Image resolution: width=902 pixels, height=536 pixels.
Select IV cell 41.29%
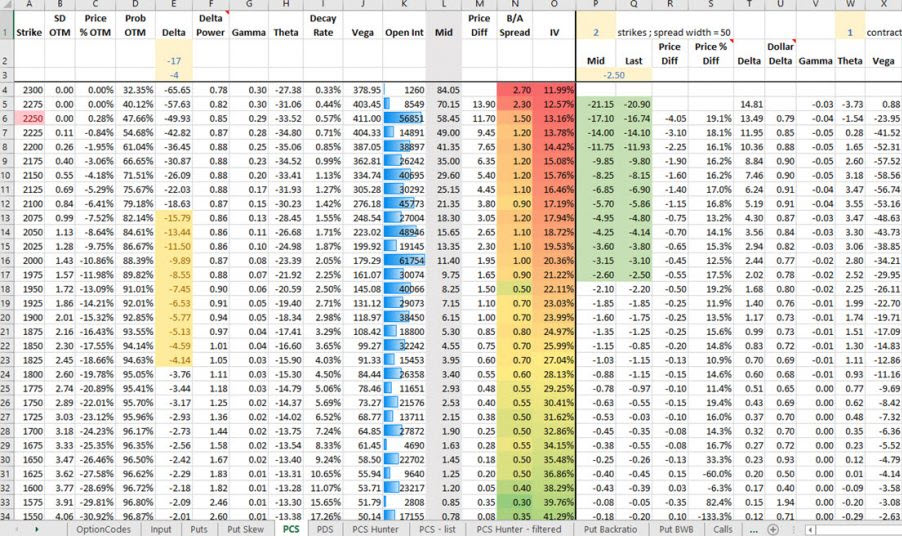[x=554, y=516]
